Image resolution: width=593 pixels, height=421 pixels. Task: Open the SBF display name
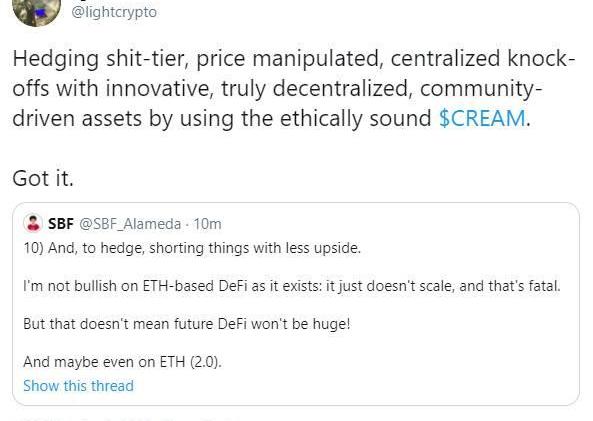(61, 224)
